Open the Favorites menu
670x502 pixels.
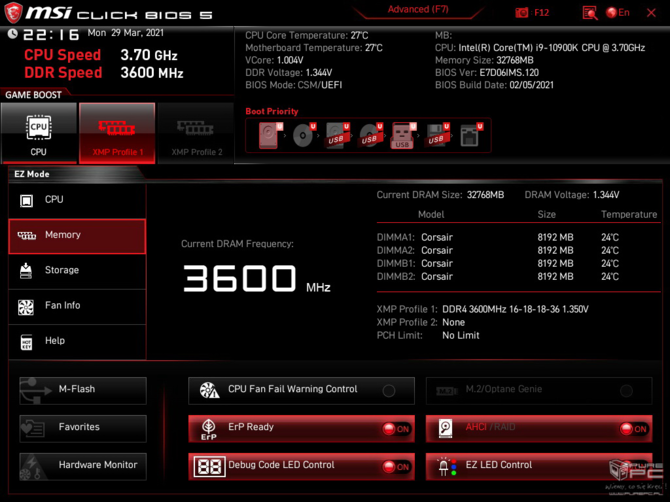click(x=83, y=429)
